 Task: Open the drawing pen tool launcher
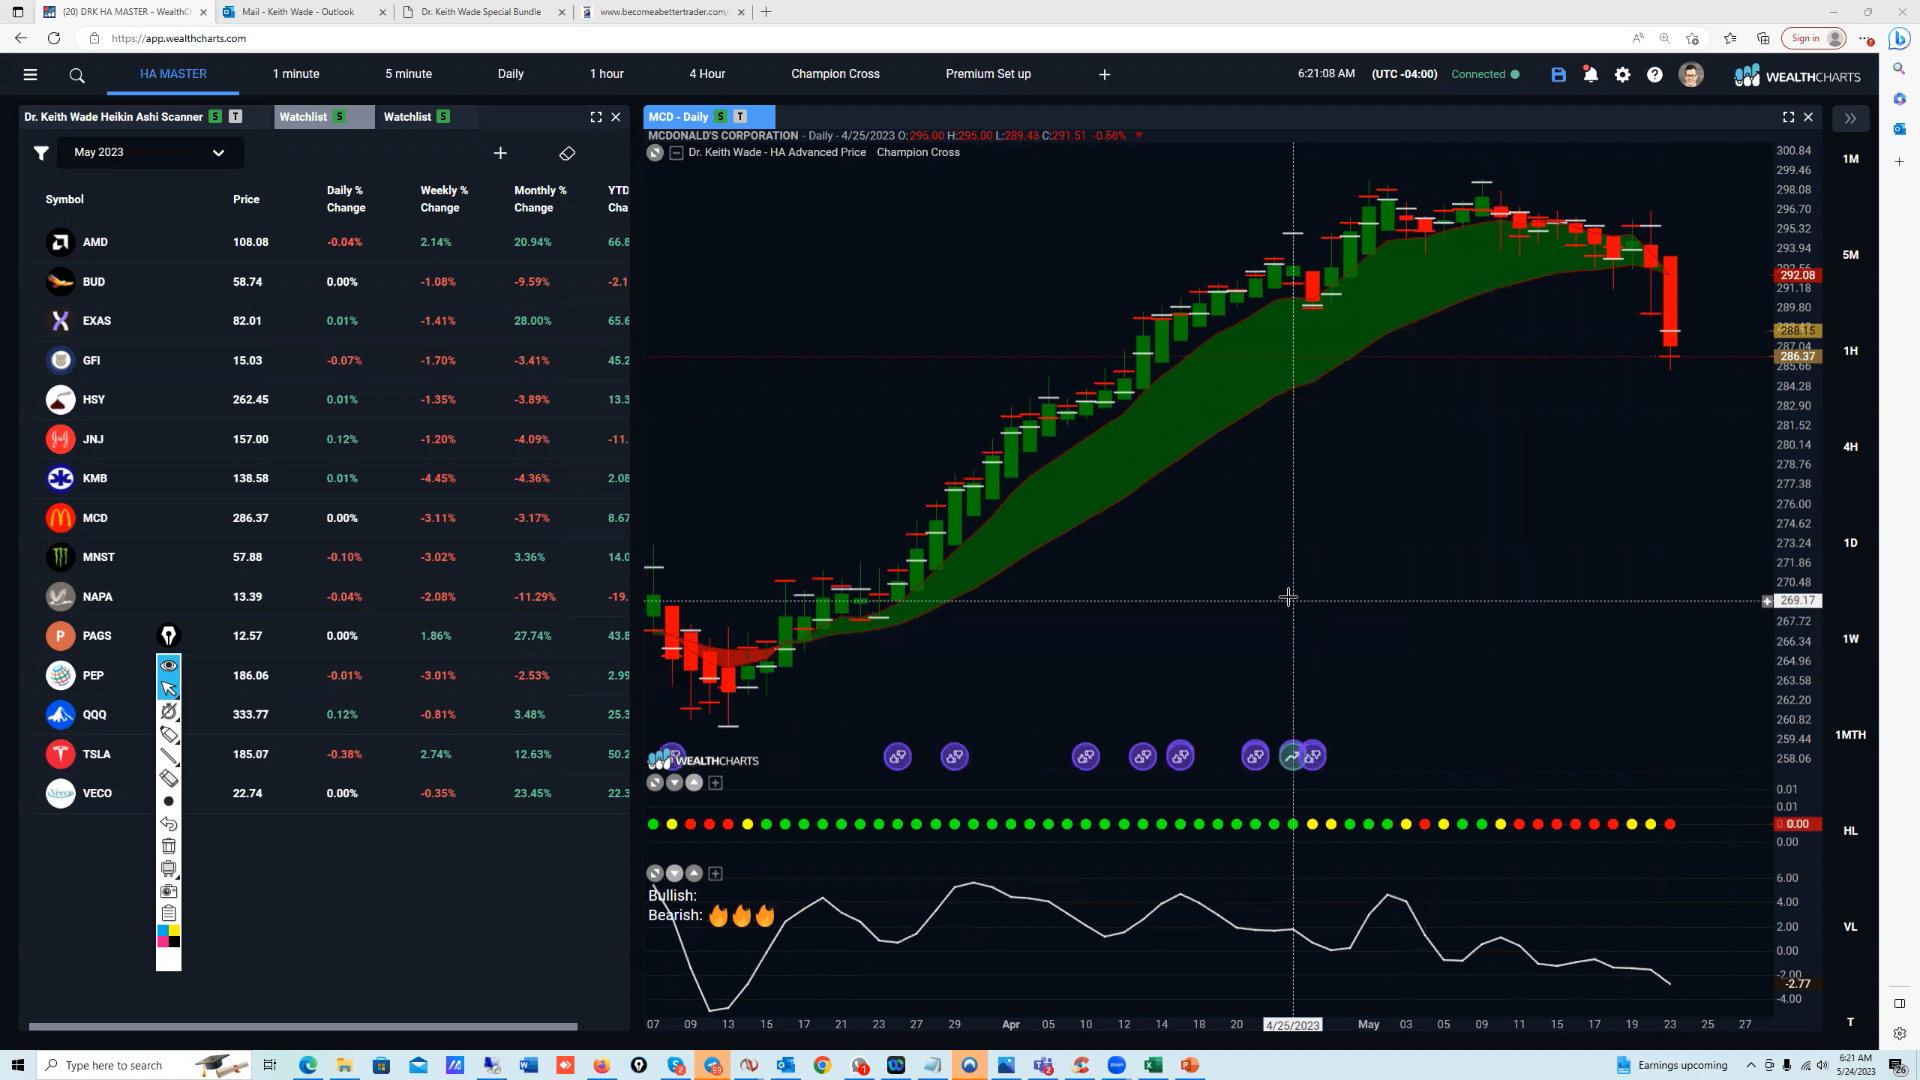[168, 635]
